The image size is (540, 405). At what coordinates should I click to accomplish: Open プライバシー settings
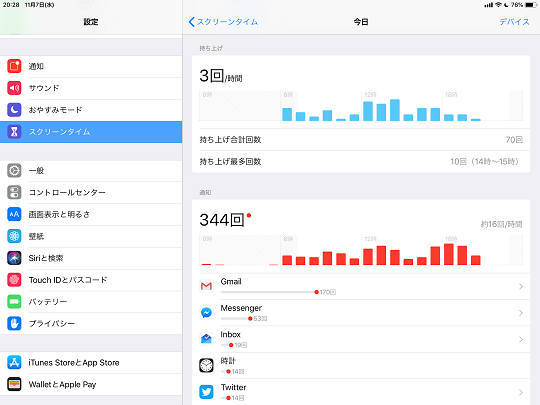(91, 323)
